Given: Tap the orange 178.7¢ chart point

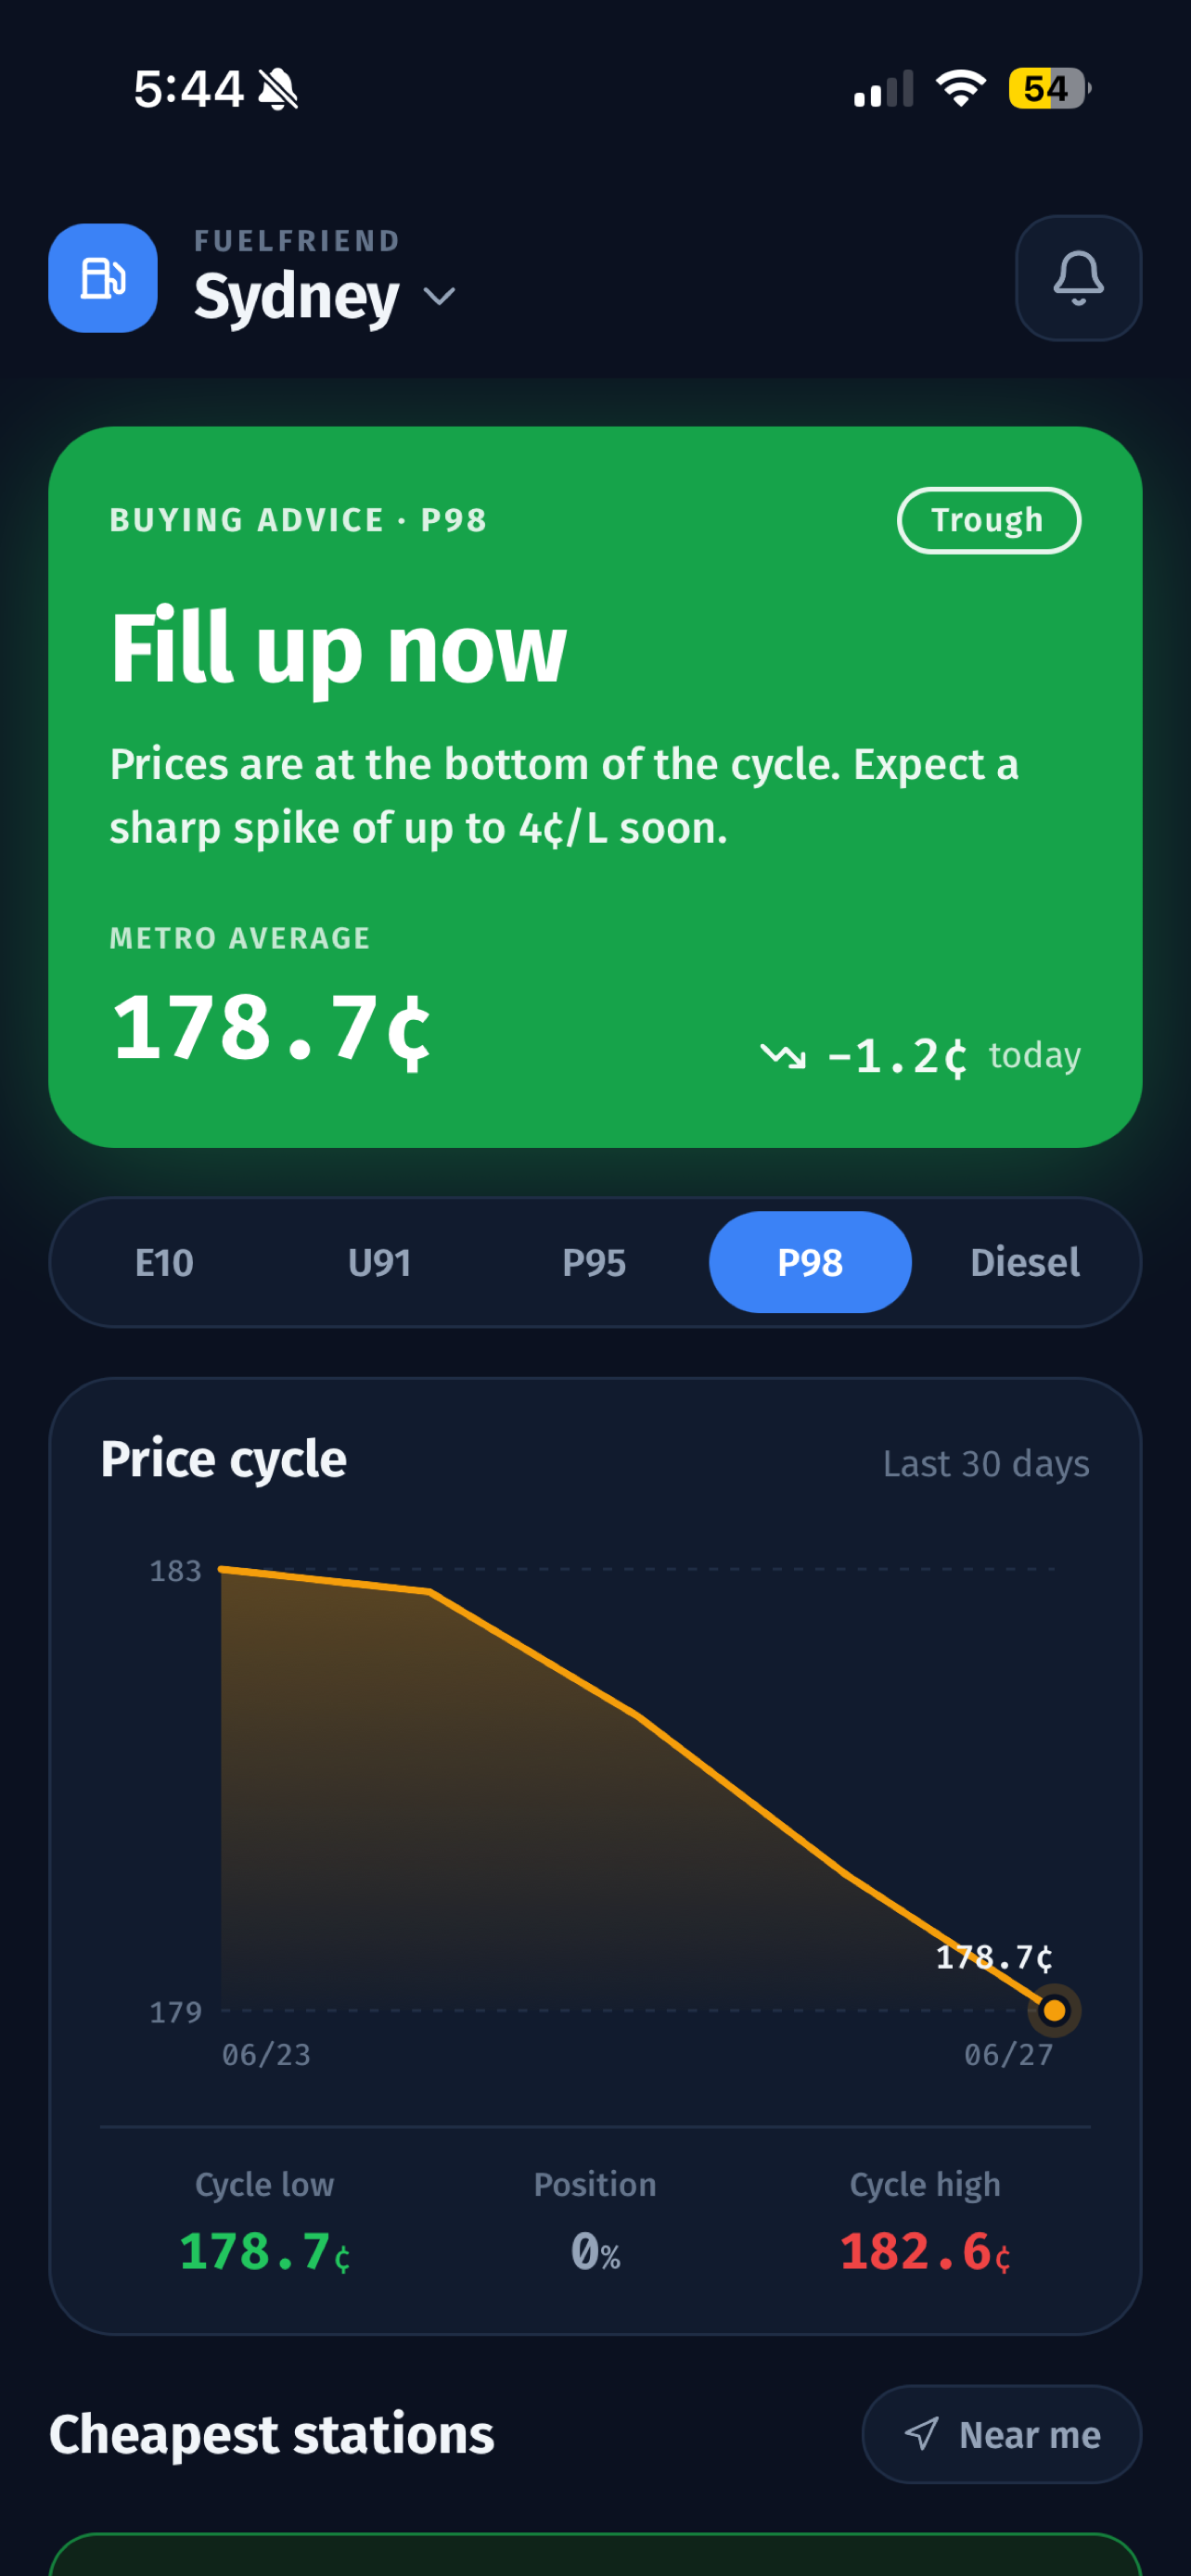Looking at the screenshot, I should [x=1054, y=2010].
